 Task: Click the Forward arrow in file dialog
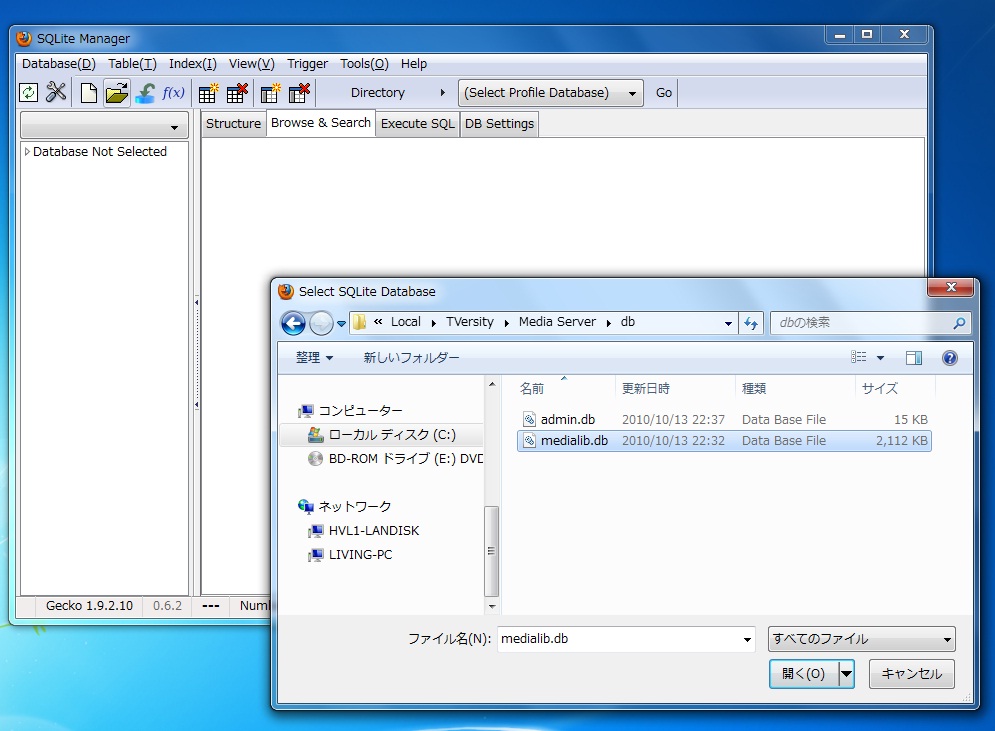coord(321,324)
